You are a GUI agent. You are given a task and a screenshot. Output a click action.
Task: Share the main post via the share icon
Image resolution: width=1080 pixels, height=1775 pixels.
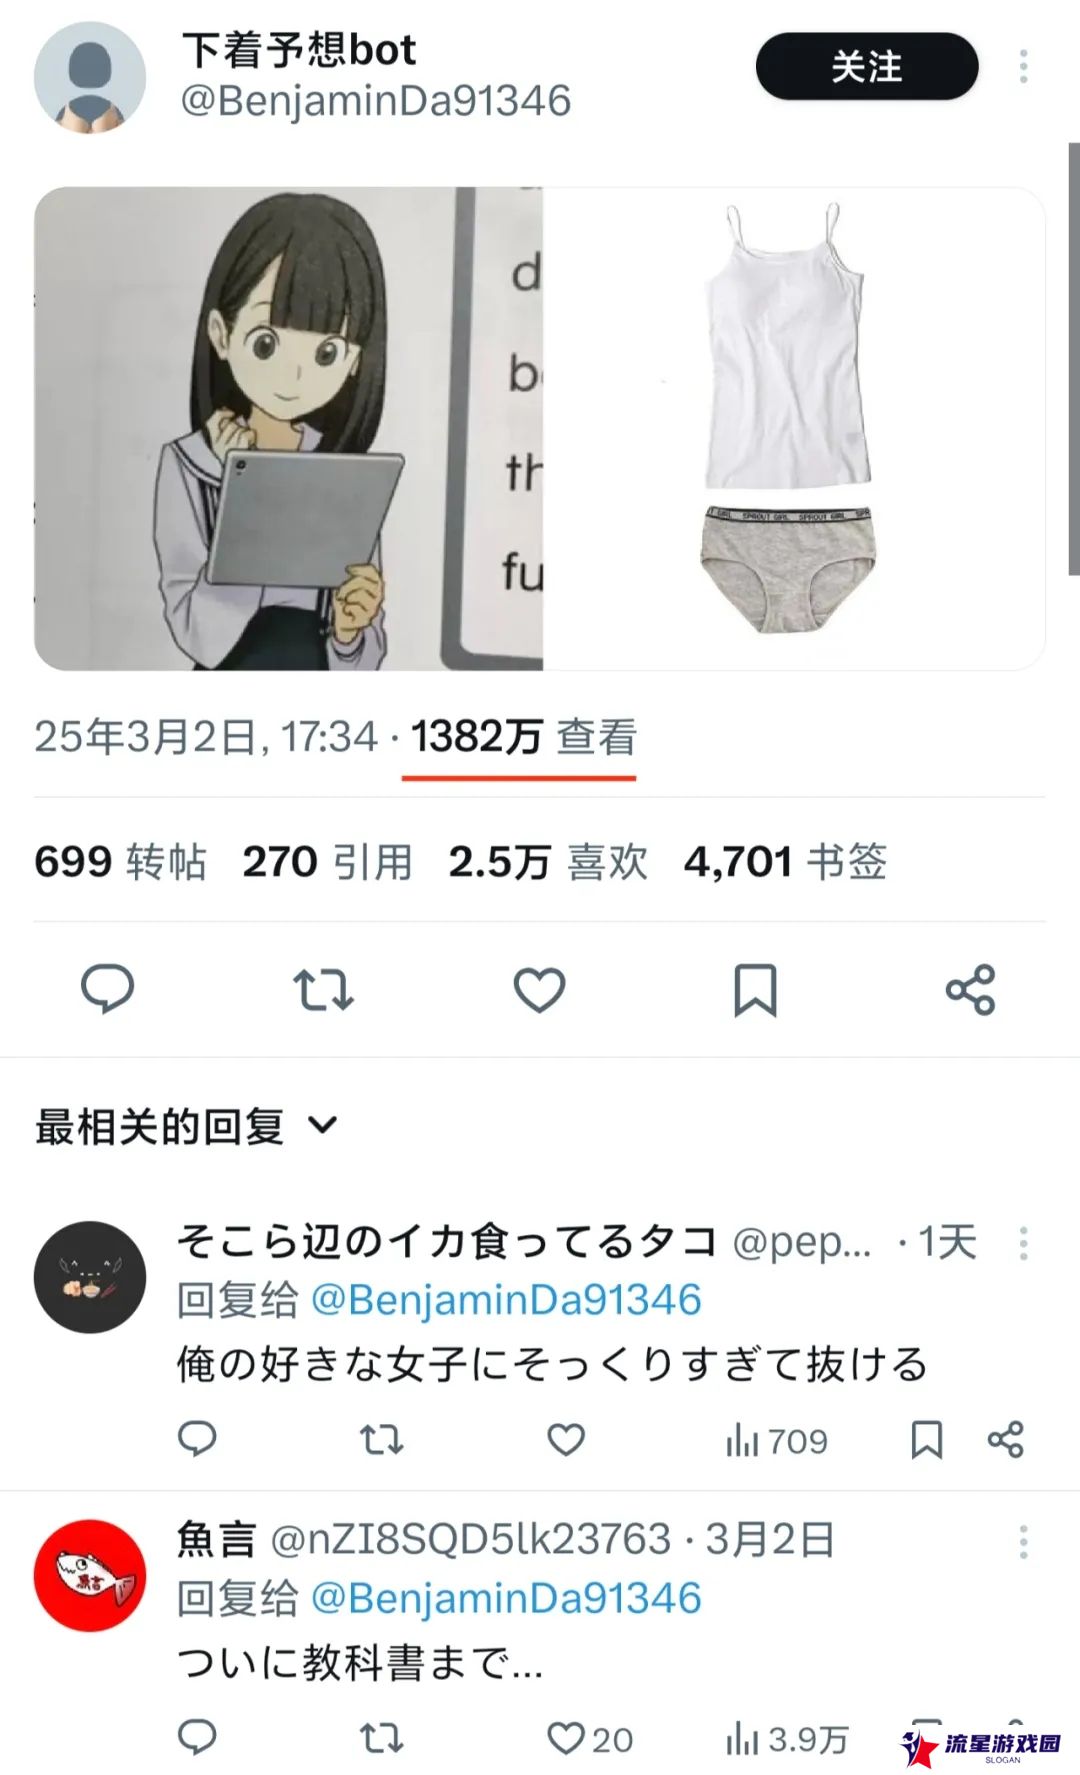click(x=970, y=989)
